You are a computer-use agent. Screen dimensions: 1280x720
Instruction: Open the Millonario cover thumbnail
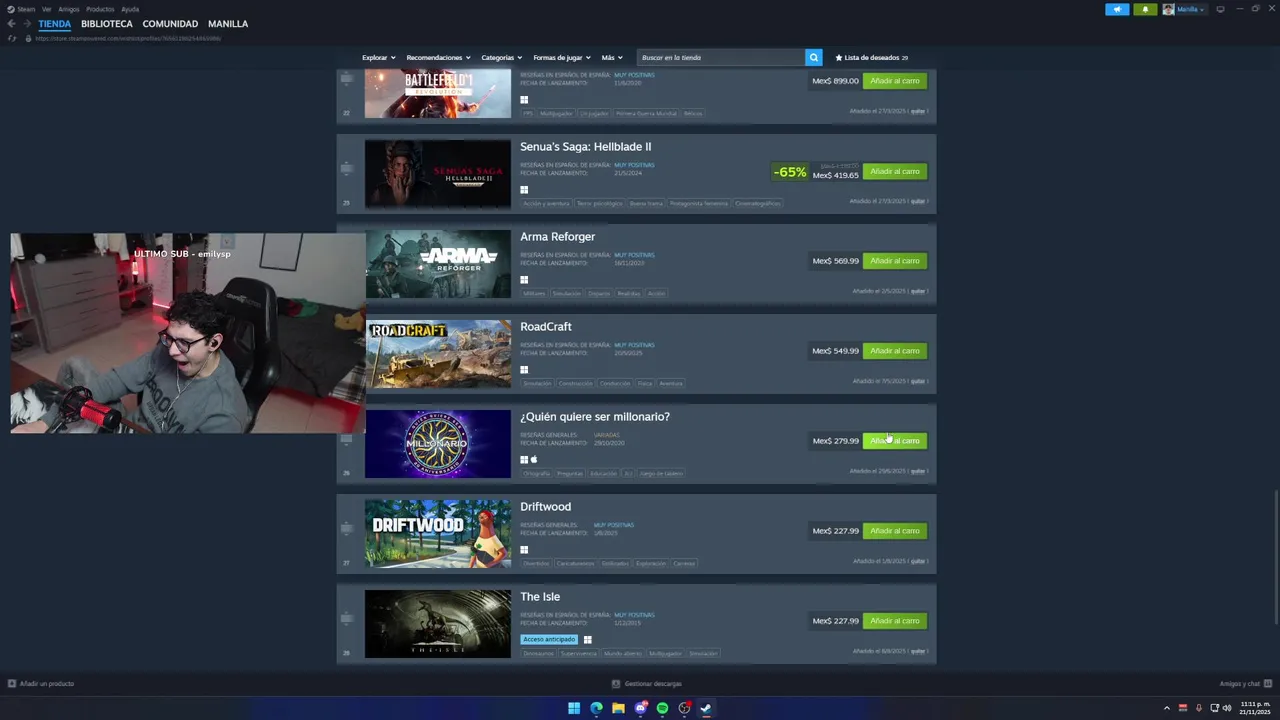point(438,444)
